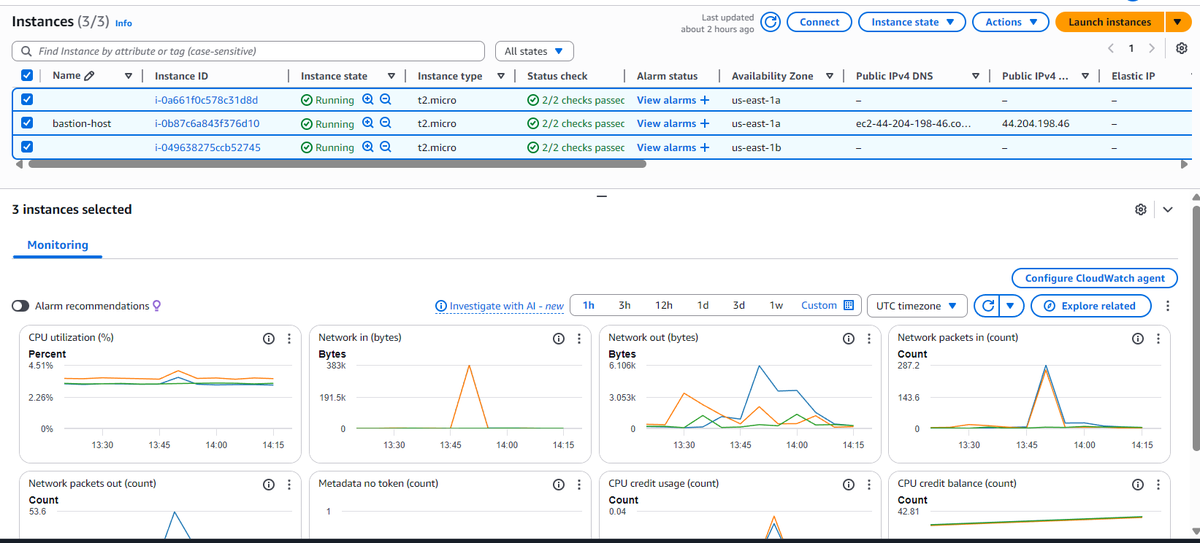Toggle select-all instances checkbox

click(27, 76)
